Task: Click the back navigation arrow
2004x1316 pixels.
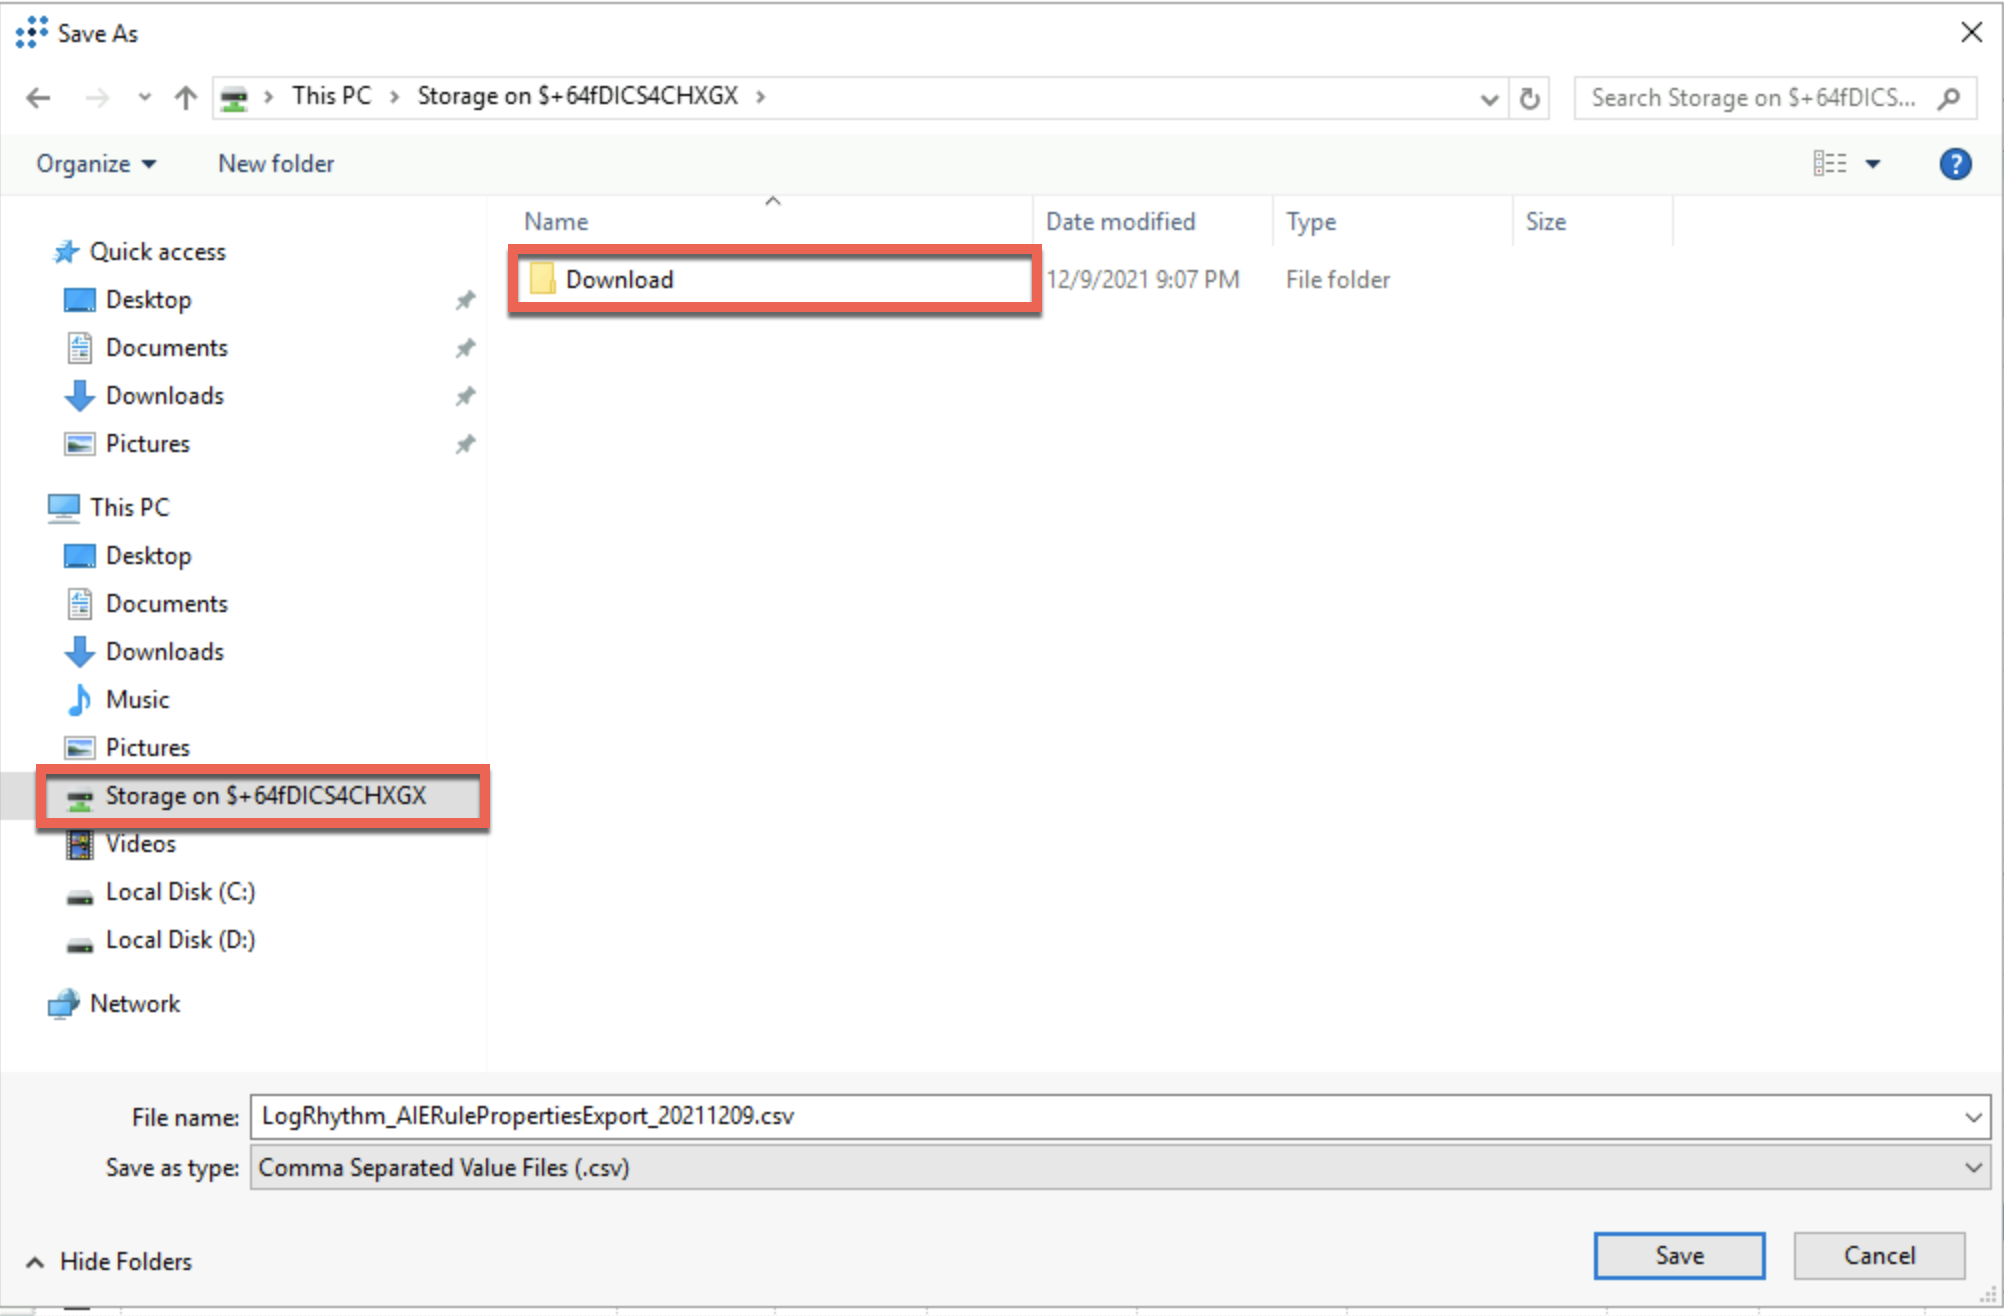Action: point(38,98)
